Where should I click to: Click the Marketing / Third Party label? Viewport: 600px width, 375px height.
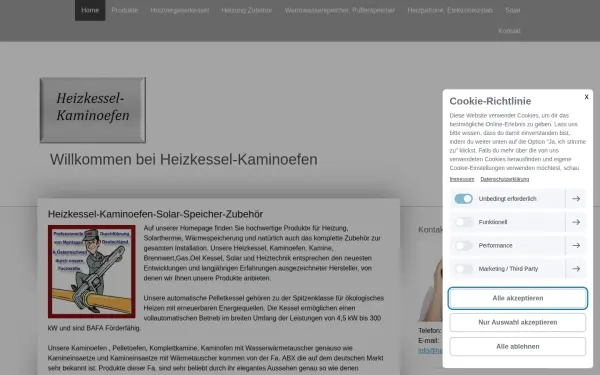[x=508, y=269]
